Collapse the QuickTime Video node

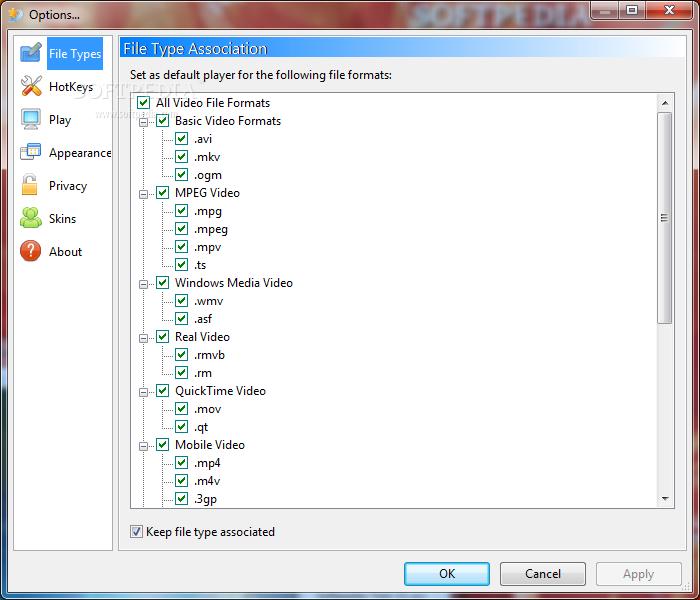coord(143,392)
